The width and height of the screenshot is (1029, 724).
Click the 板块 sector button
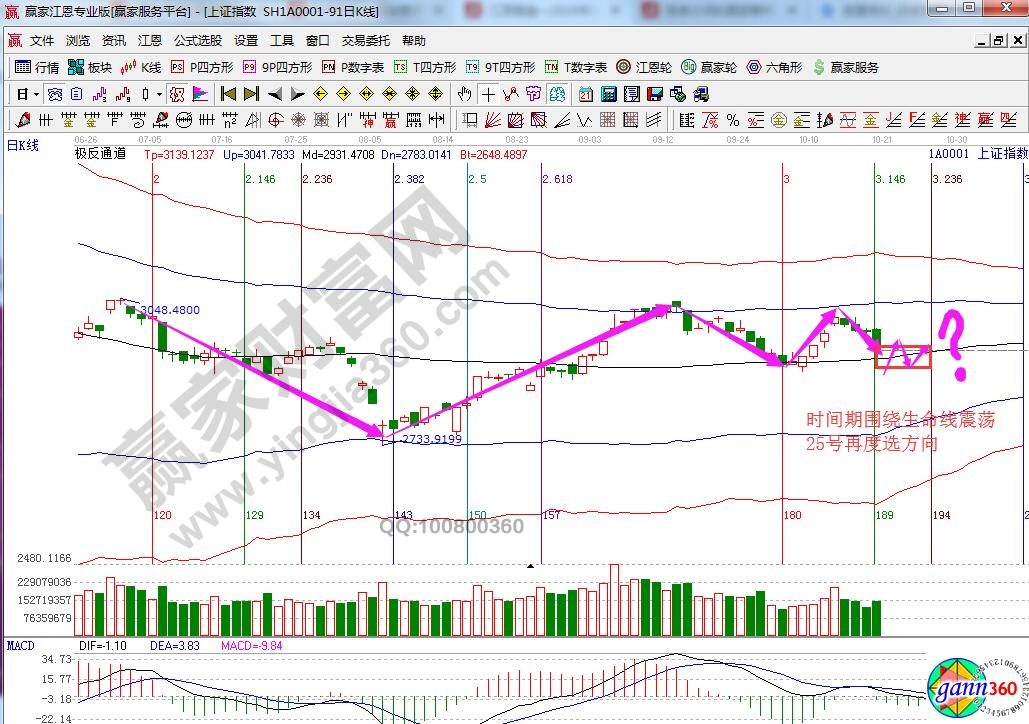(90, 67)
